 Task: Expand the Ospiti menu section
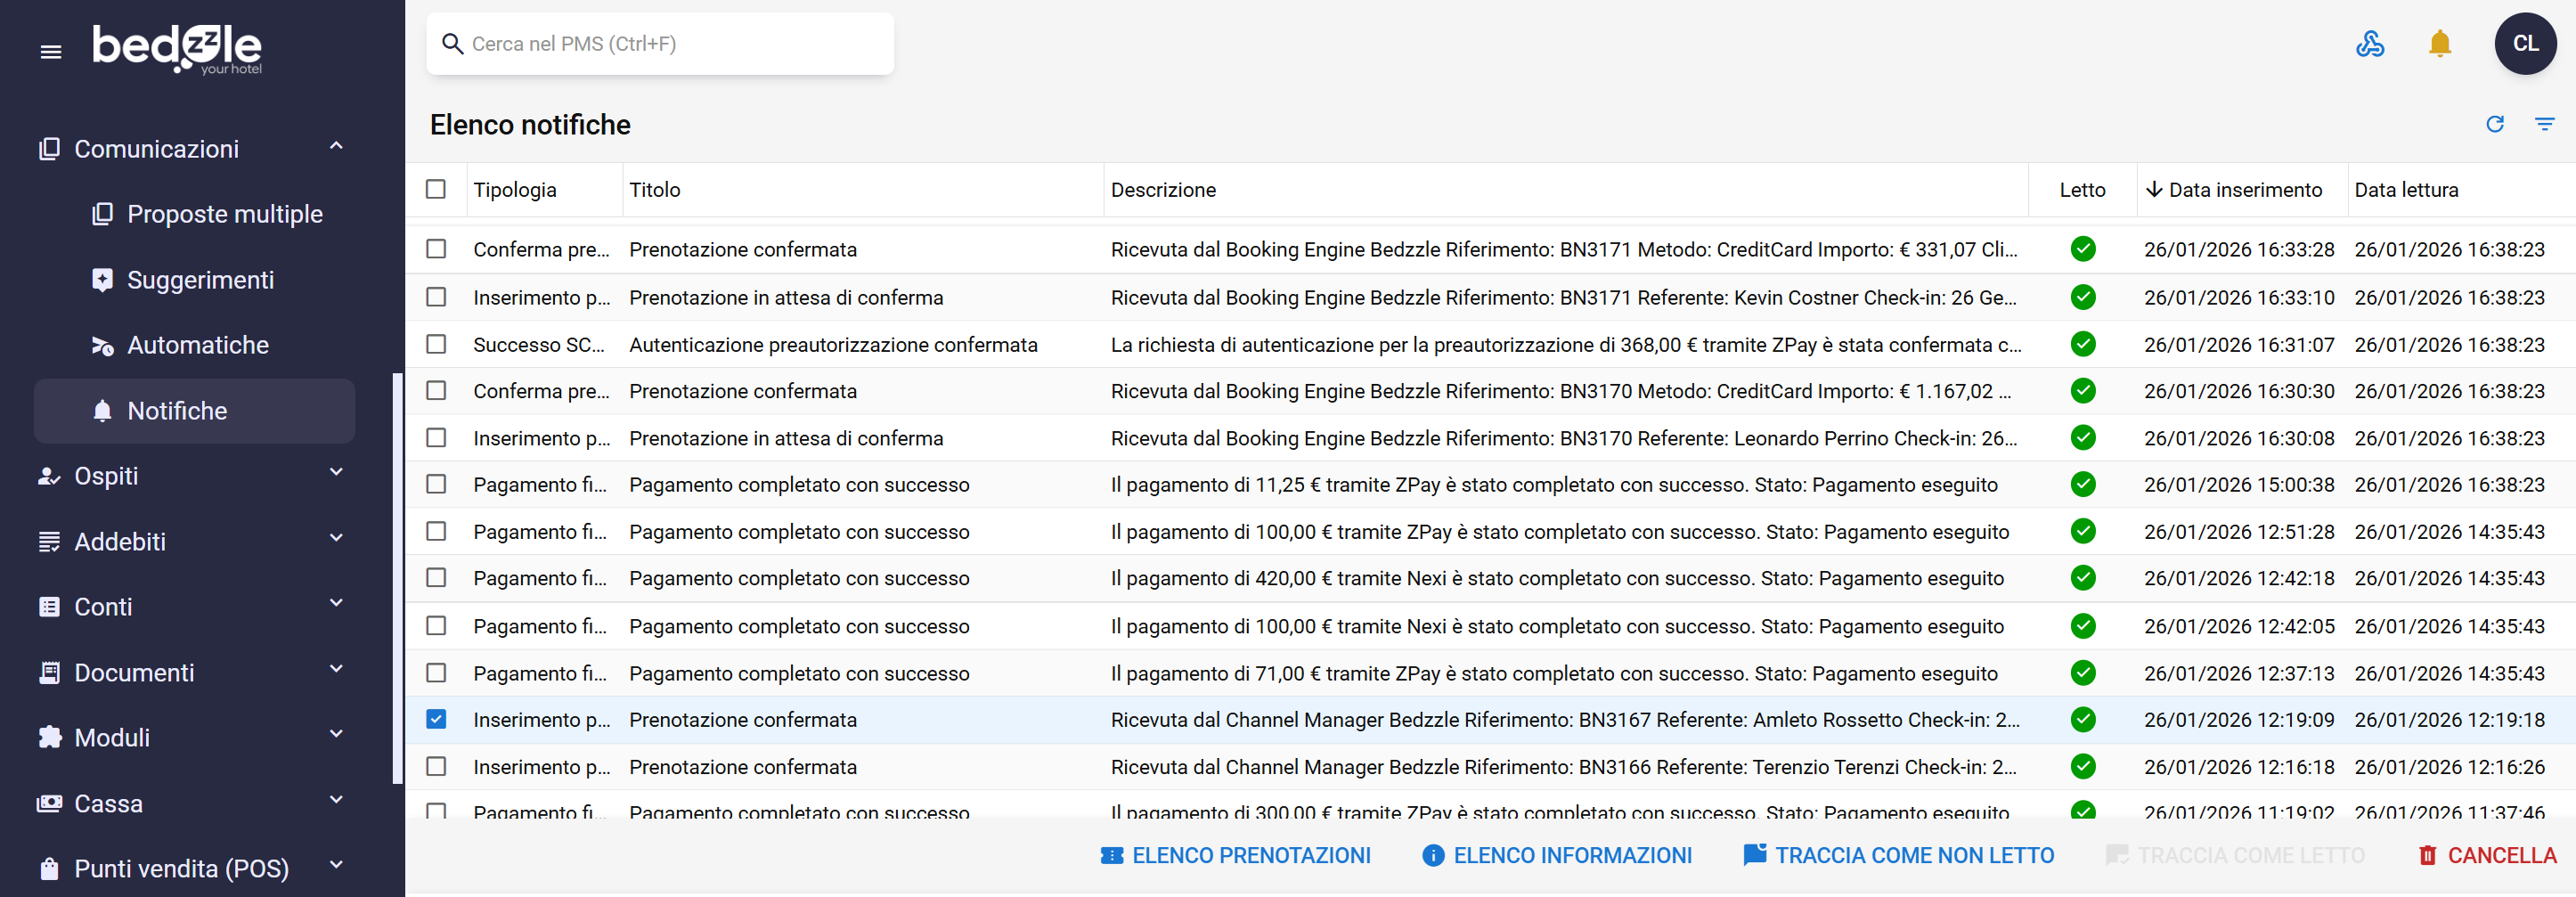tap(336, 474)
